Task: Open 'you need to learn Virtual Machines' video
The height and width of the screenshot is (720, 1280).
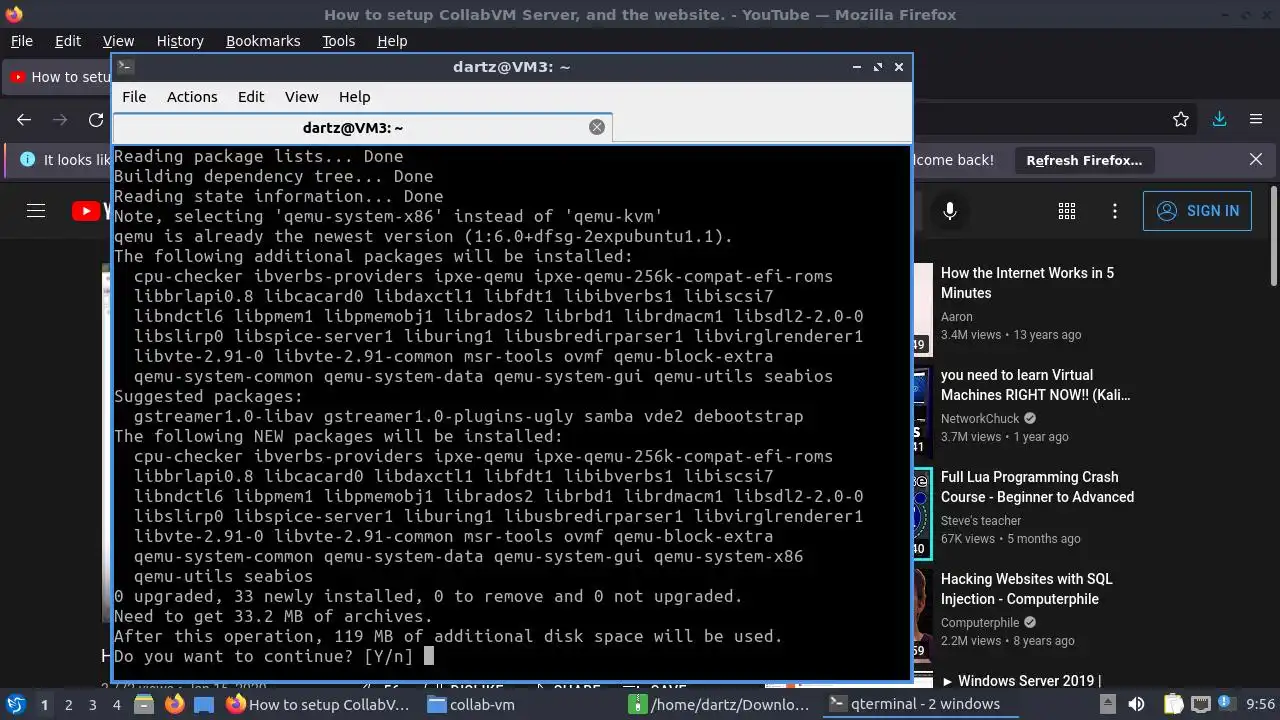Action: tap(1035, 385)
